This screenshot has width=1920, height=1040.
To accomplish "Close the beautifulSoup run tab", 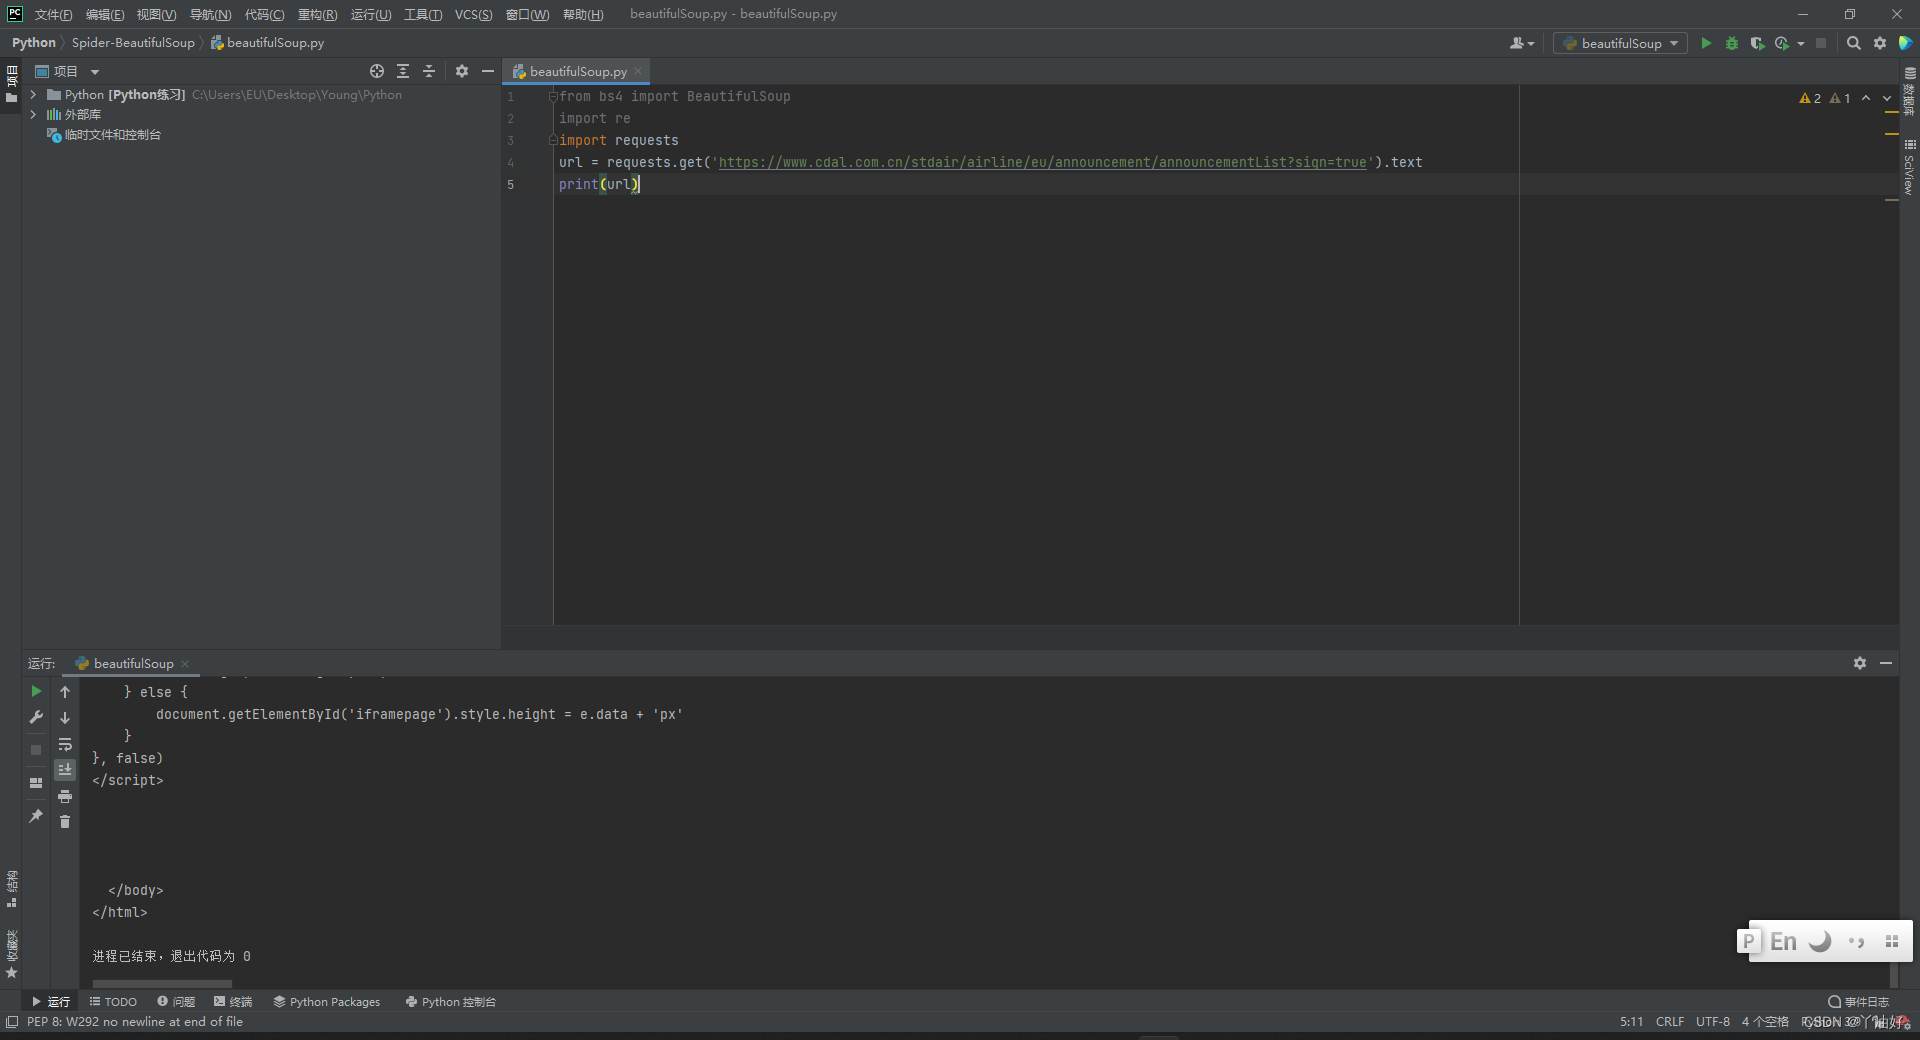I will [x=185, y=664].
